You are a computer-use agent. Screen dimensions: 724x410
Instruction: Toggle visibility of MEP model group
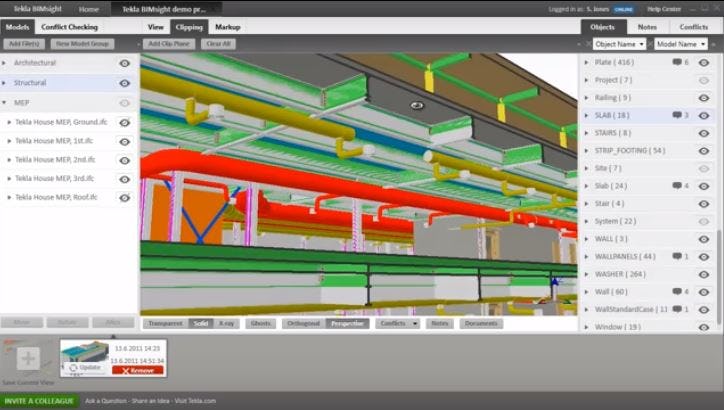click(x=125, y=103)
